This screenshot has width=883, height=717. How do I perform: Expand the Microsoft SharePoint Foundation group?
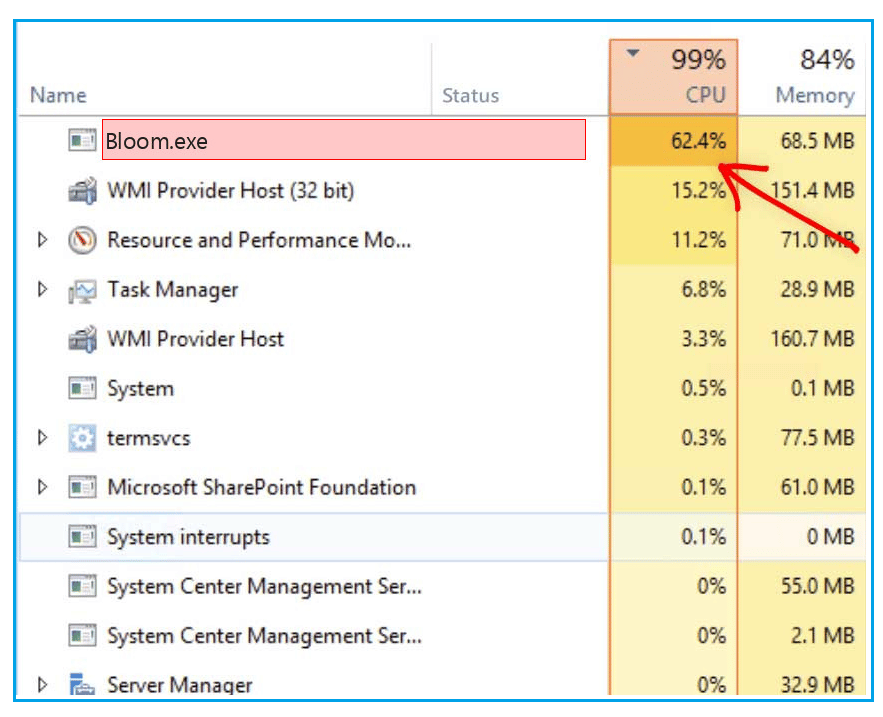click(x=42, y=487)
